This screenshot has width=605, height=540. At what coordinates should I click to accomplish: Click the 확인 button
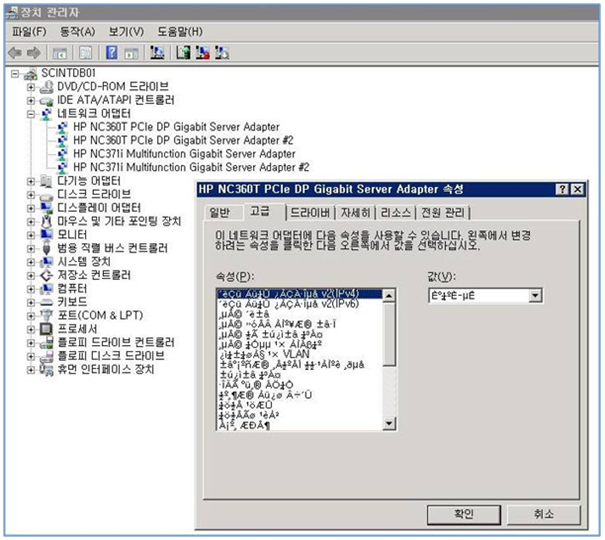(463, 514)
